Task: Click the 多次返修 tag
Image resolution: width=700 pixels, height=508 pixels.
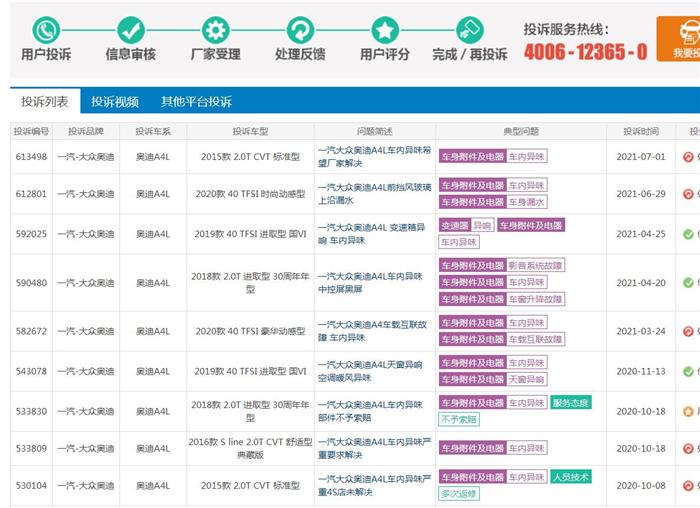Action: [x=459, y=494]
